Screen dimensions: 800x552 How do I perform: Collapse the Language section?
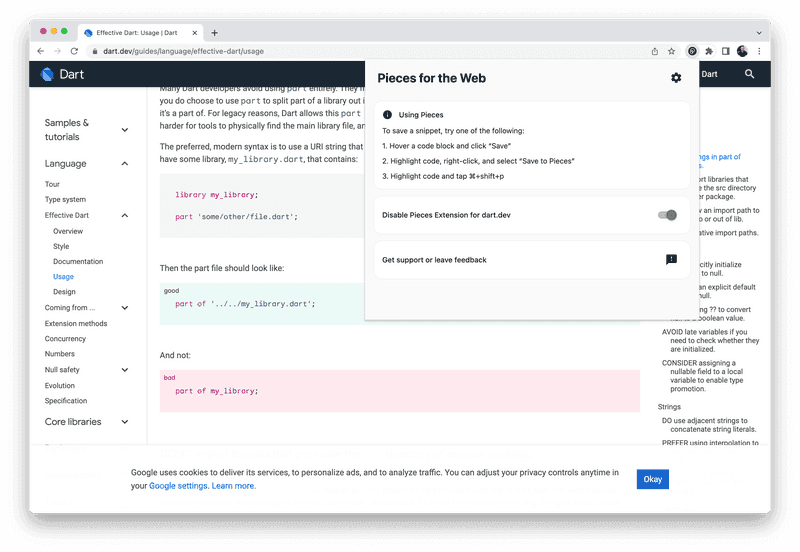pos(124,164)
